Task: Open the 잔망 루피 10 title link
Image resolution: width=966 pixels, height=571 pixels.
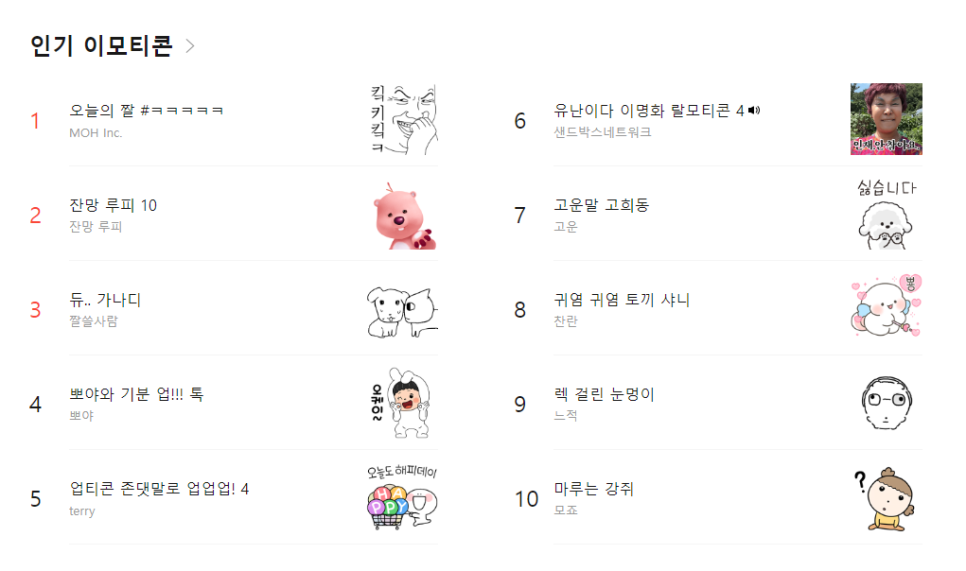Action: pyautogui.click(x=113, y=205)
